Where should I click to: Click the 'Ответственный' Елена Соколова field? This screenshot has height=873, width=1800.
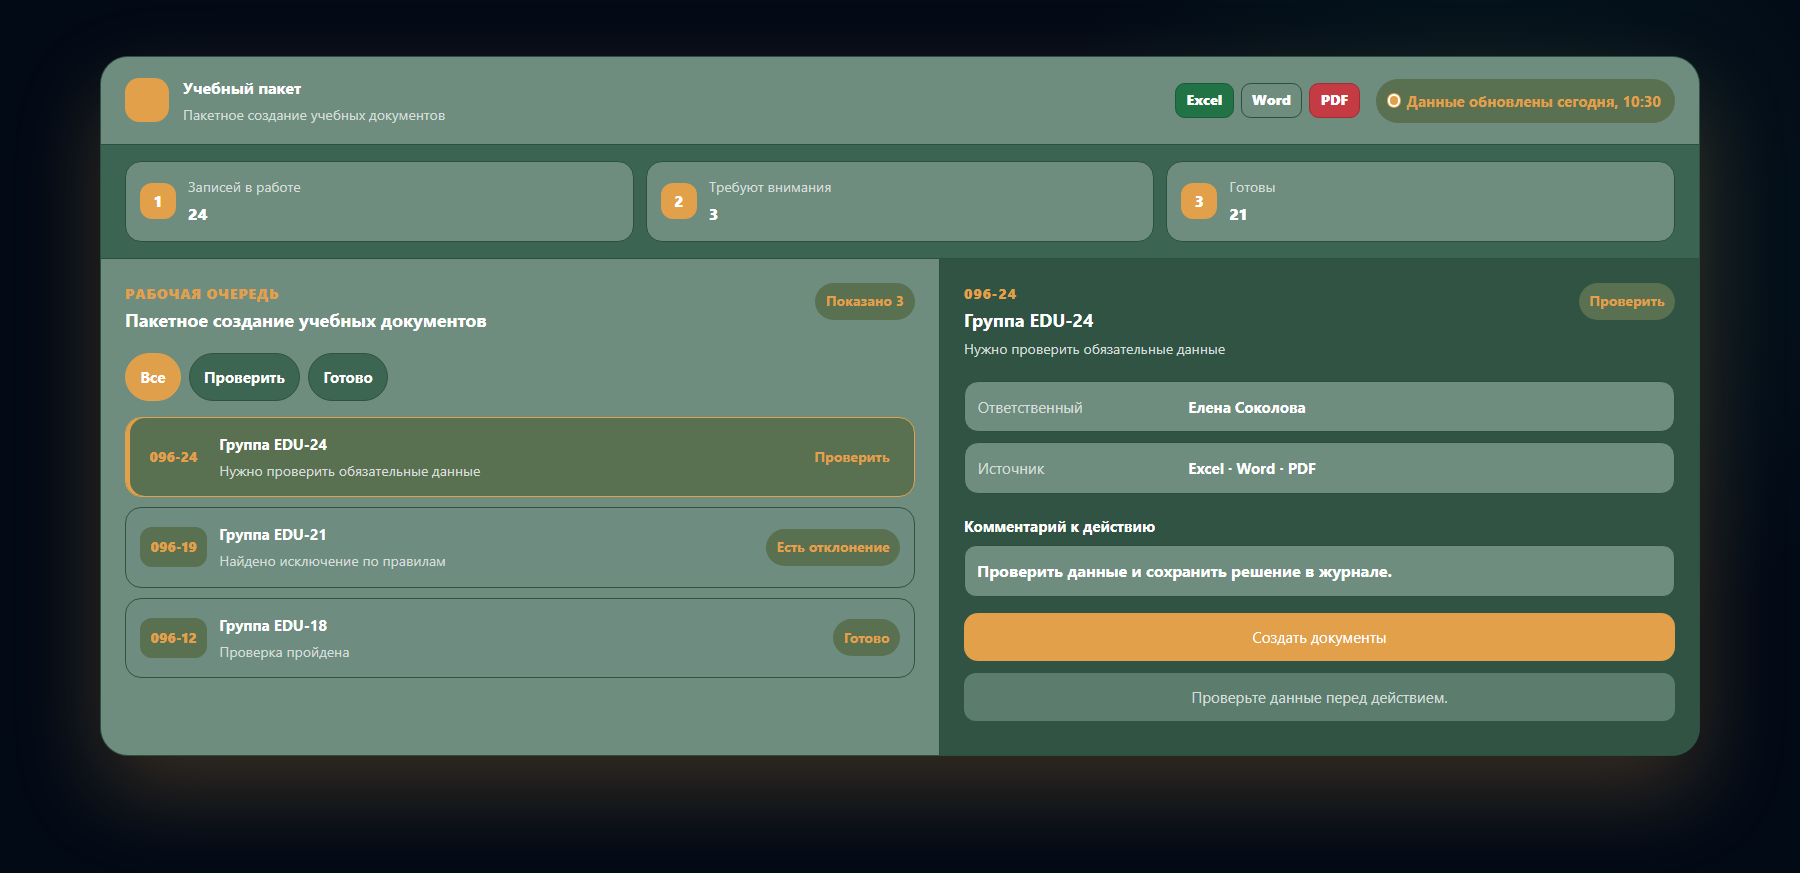(1319, 407)
